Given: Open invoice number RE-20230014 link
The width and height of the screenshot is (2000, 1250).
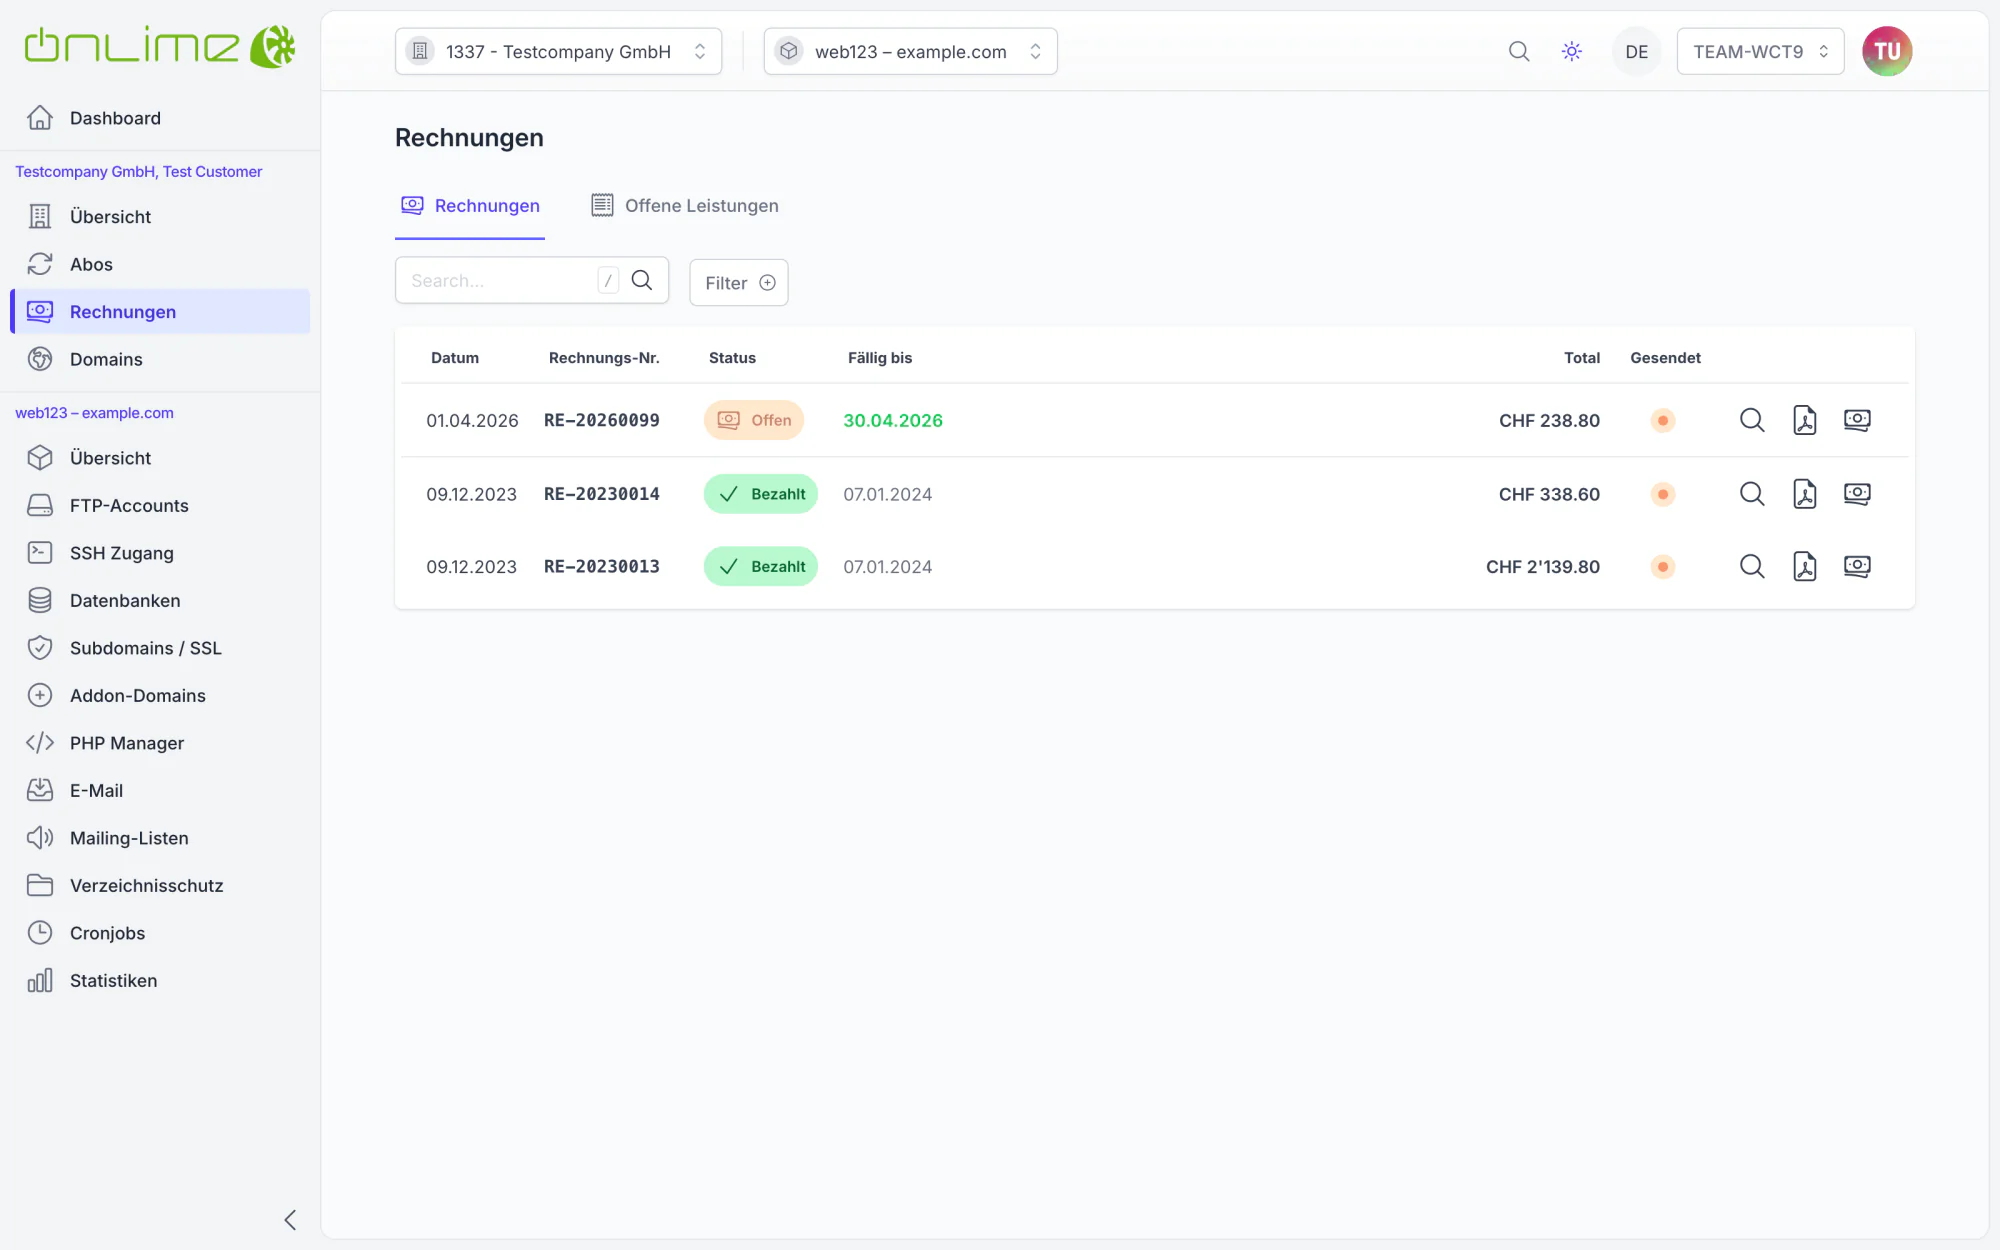Looking at the screenshot, I should [x=601, y=494].
